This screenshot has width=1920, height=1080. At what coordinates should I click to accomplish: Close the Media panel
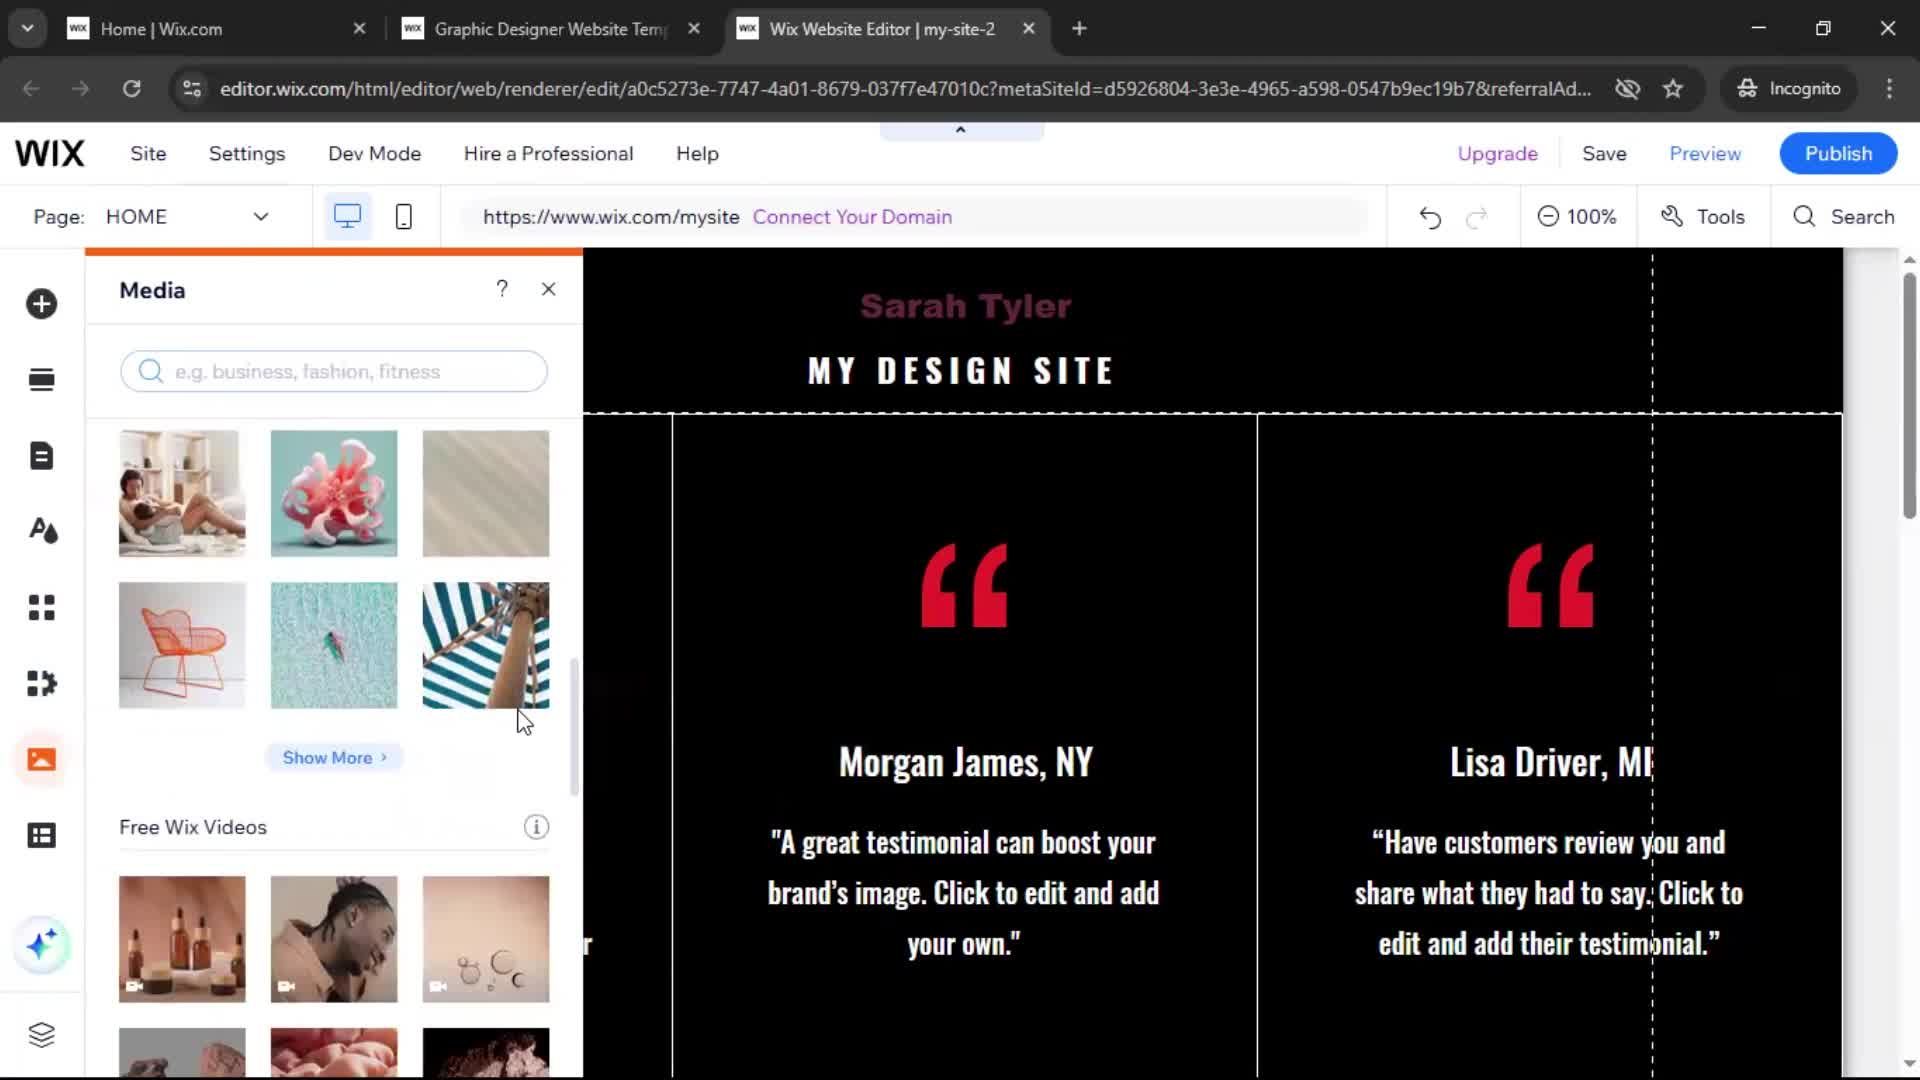coord(548,289)
